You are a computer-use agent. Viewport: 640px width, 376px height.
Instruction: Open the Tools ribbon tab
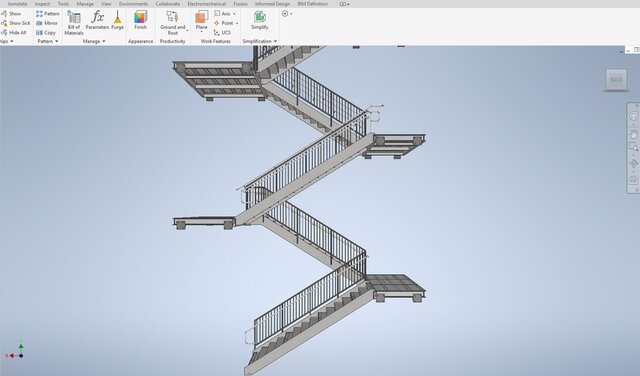tap(63, 4)
